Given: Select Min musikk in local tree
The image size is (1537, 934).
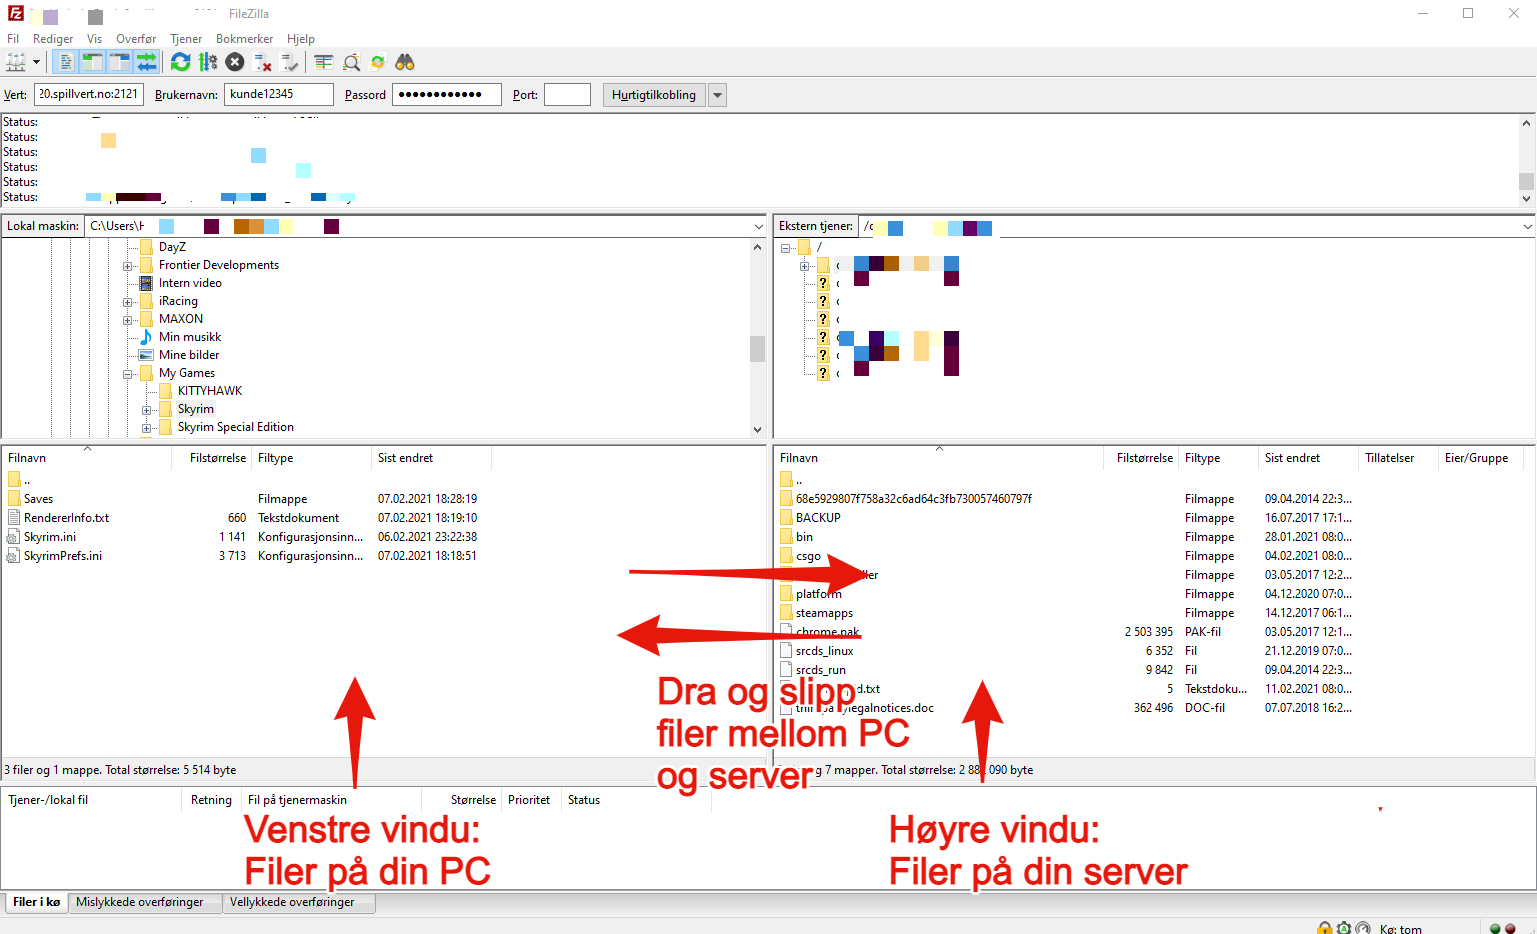Looking at the screenshot, I should pos(190,337).
